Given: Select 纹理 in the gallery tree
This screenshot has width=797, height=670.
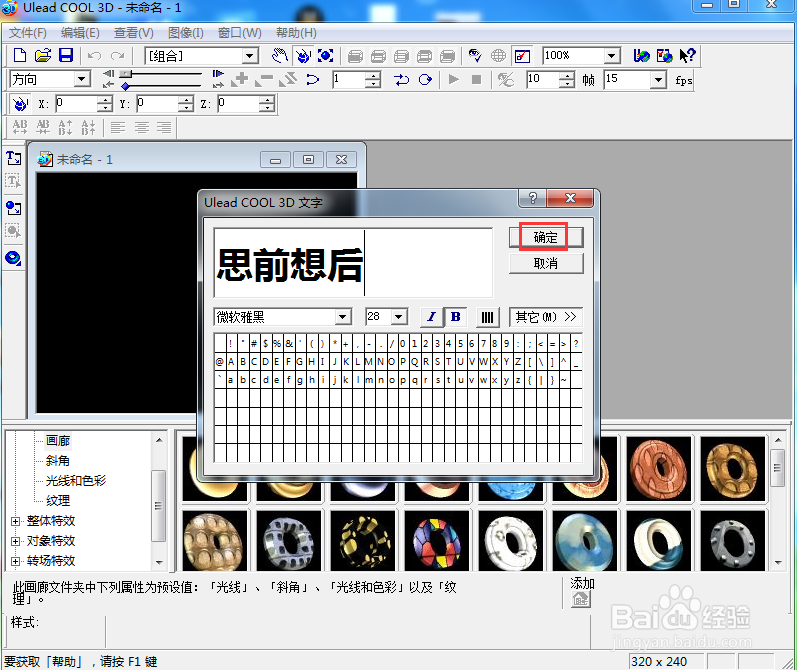Looking at the screenshot, I should point(57,501).
